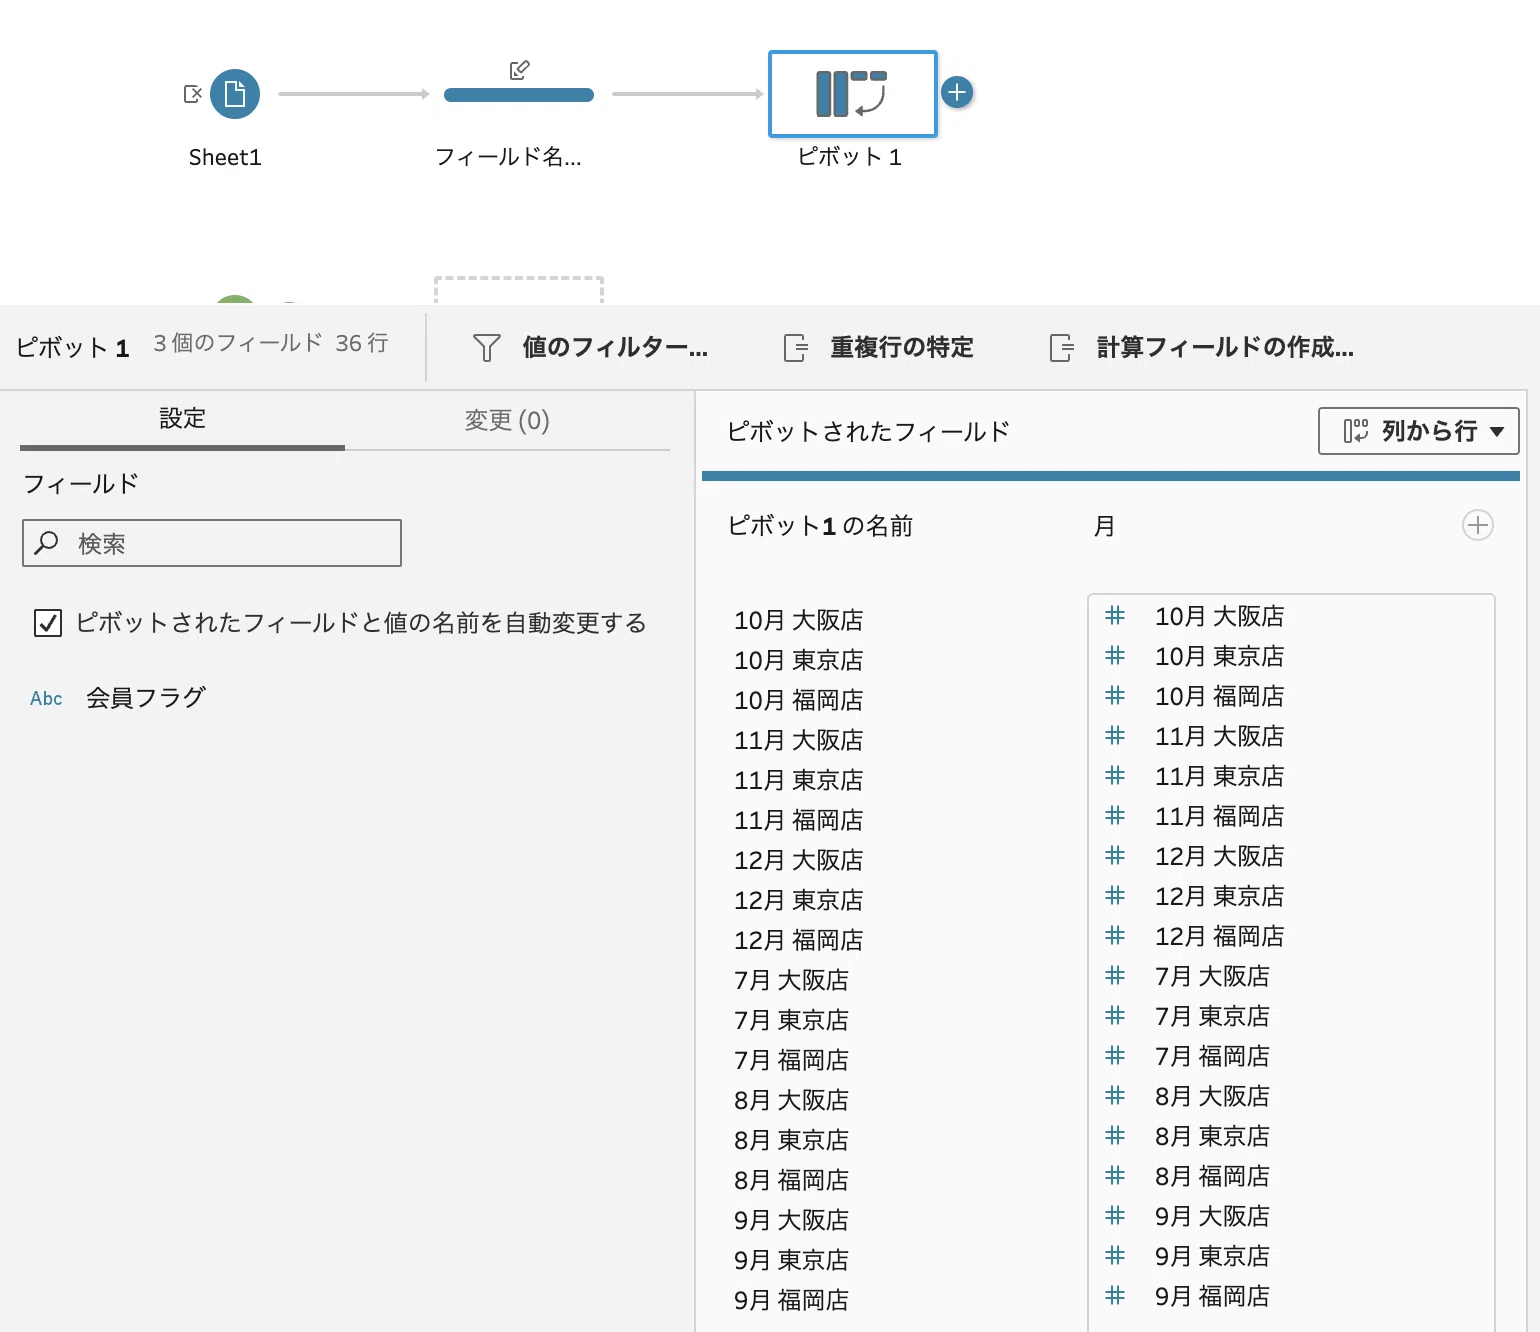The height and width of the screenshot is (1332, 1540).
Task: Click the small icon left of Sheet1
Action: point(193,94)
